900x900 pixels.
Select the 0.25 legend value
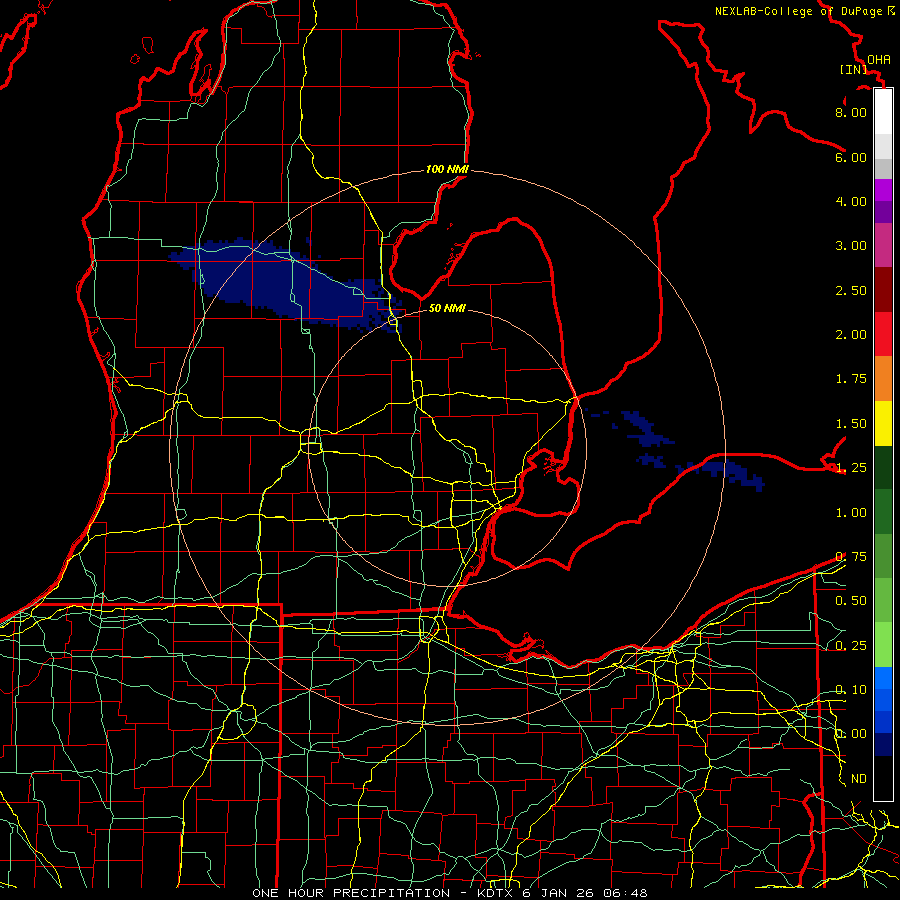point(851,646)
